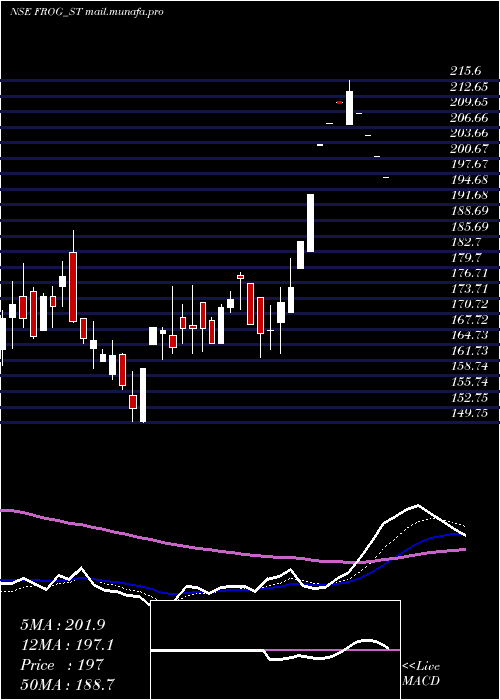The height and width of the screenshot is (700, 500).
Task: Select the 164.73 price level label
Action: 469,335
